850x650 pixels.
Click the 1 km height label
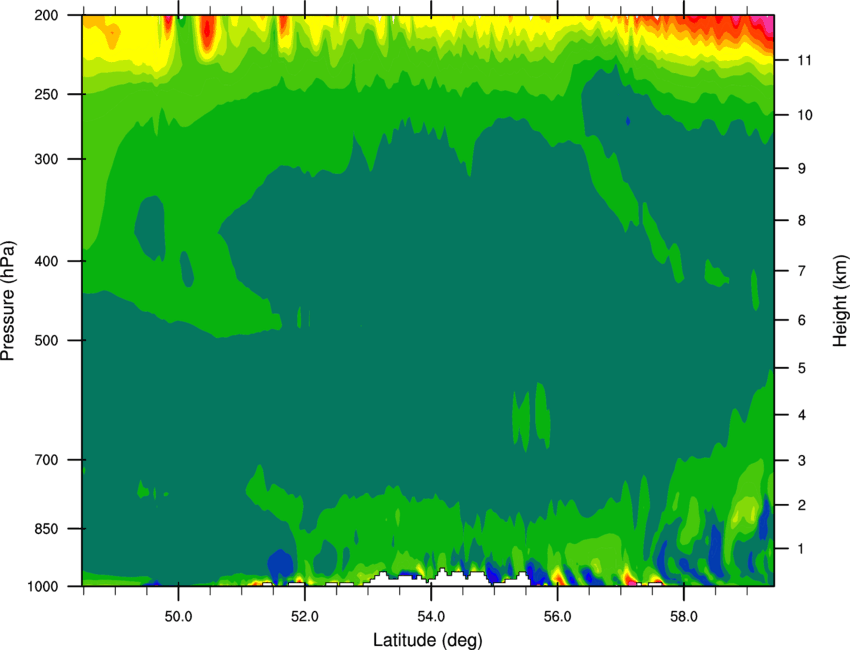(x=801, y=549)
